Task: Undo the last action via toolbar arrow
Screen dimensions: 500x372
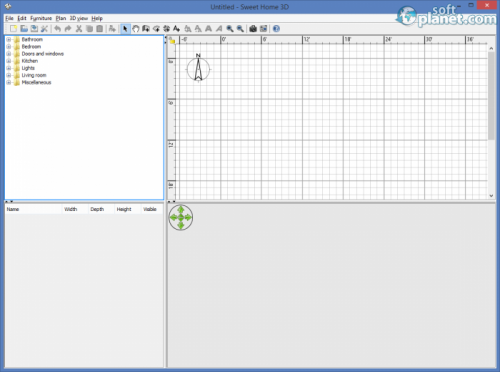Action: click(57, 29)
